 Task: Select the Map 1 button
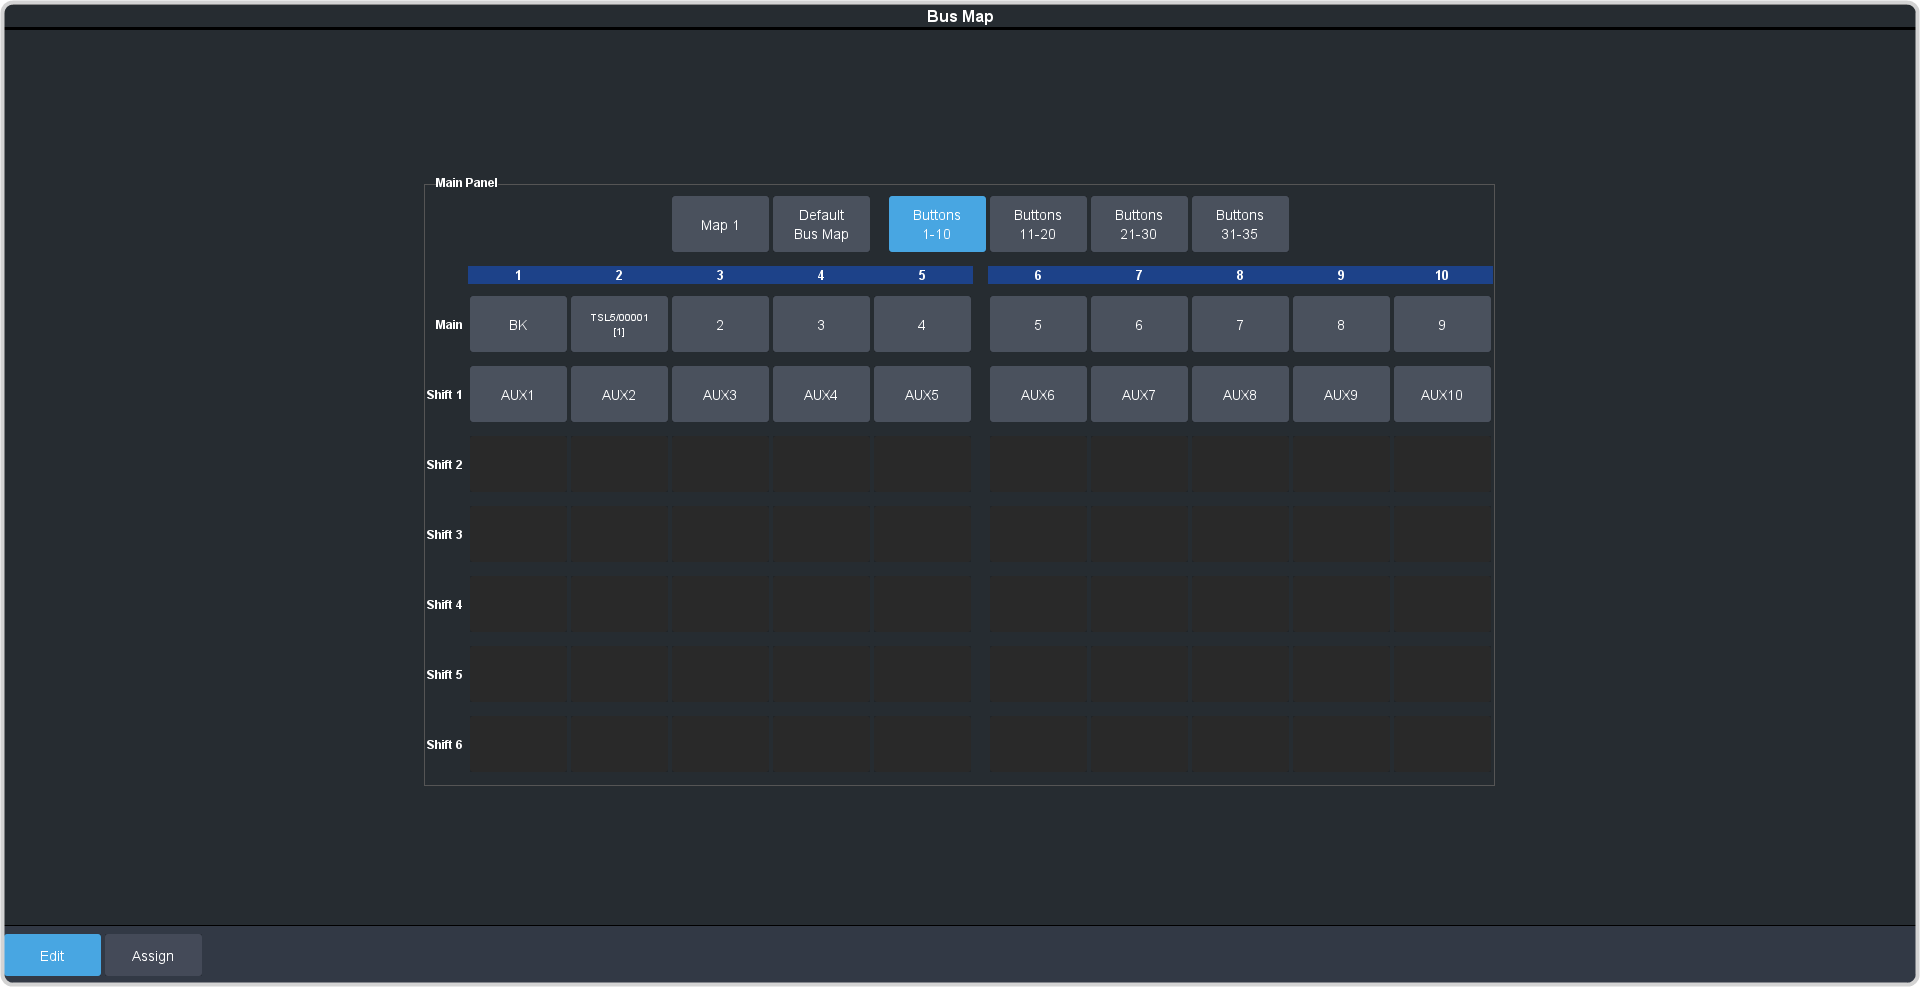(720, 224)
